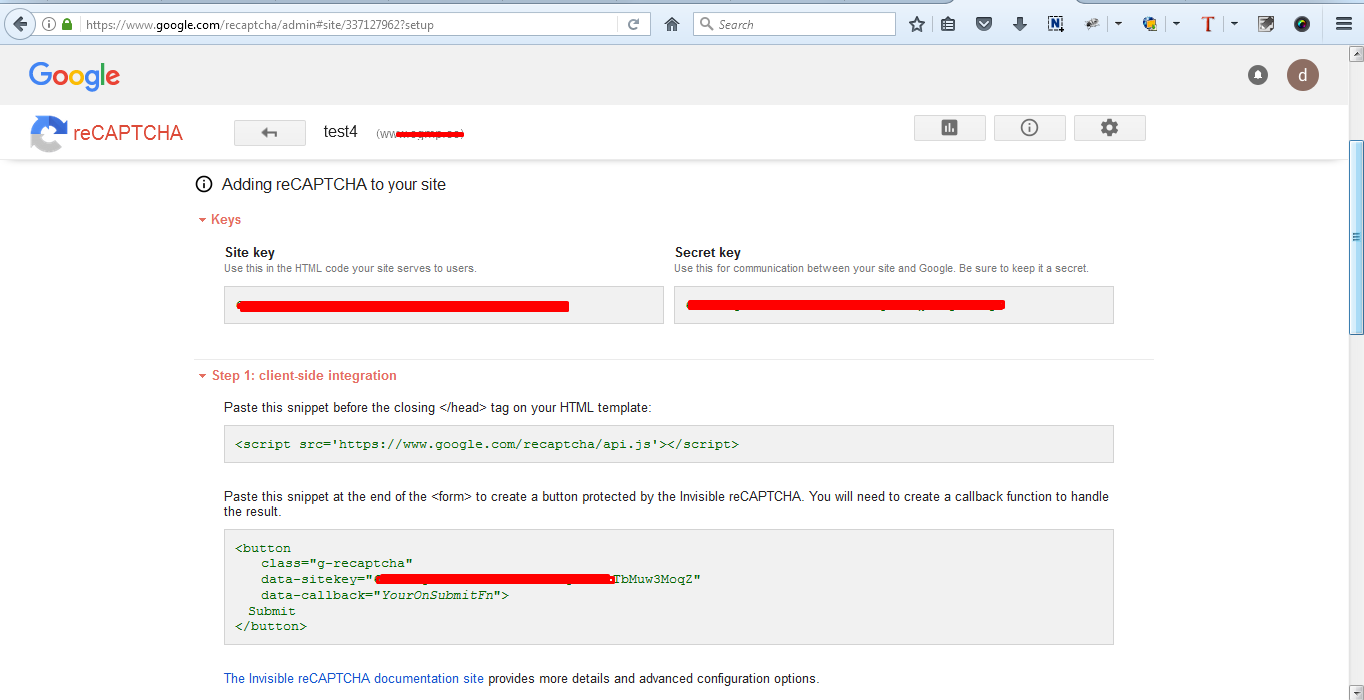The height and width of the screenshot is (700, 1364).
Task: Open the Invisible reCAPTCHA documentation site link
Action: [x=353, y=678]
